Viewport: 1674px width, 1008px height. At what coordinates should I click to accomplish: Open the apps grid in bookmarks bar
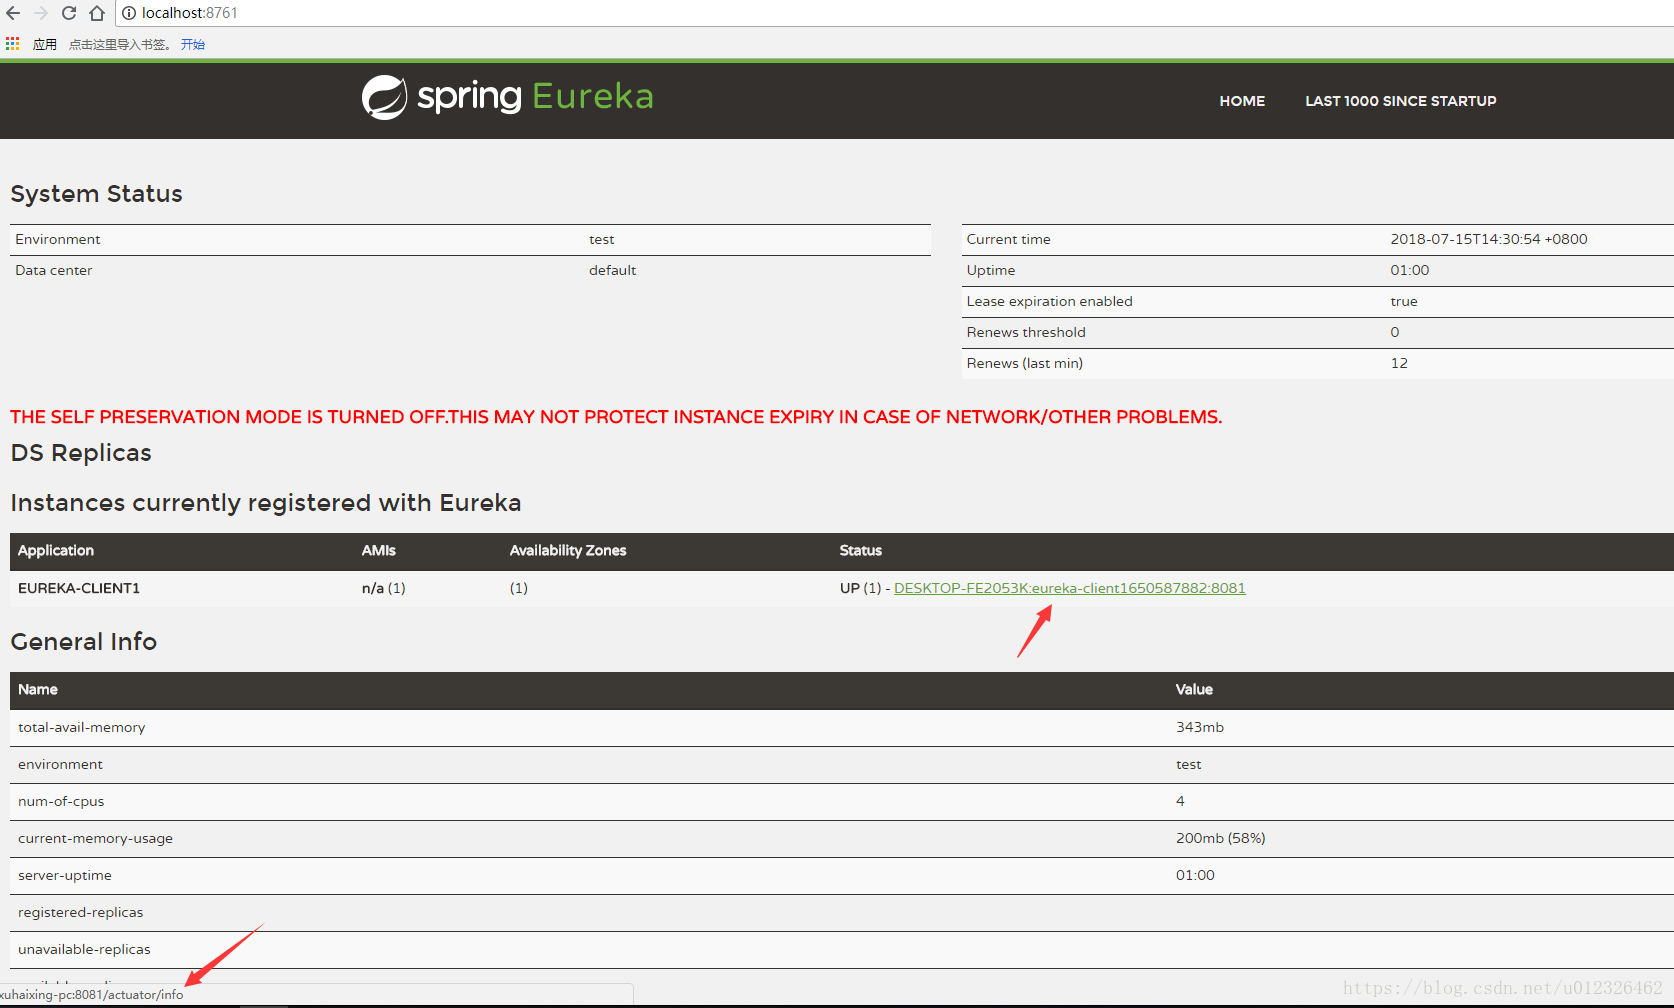click(12, 44)
